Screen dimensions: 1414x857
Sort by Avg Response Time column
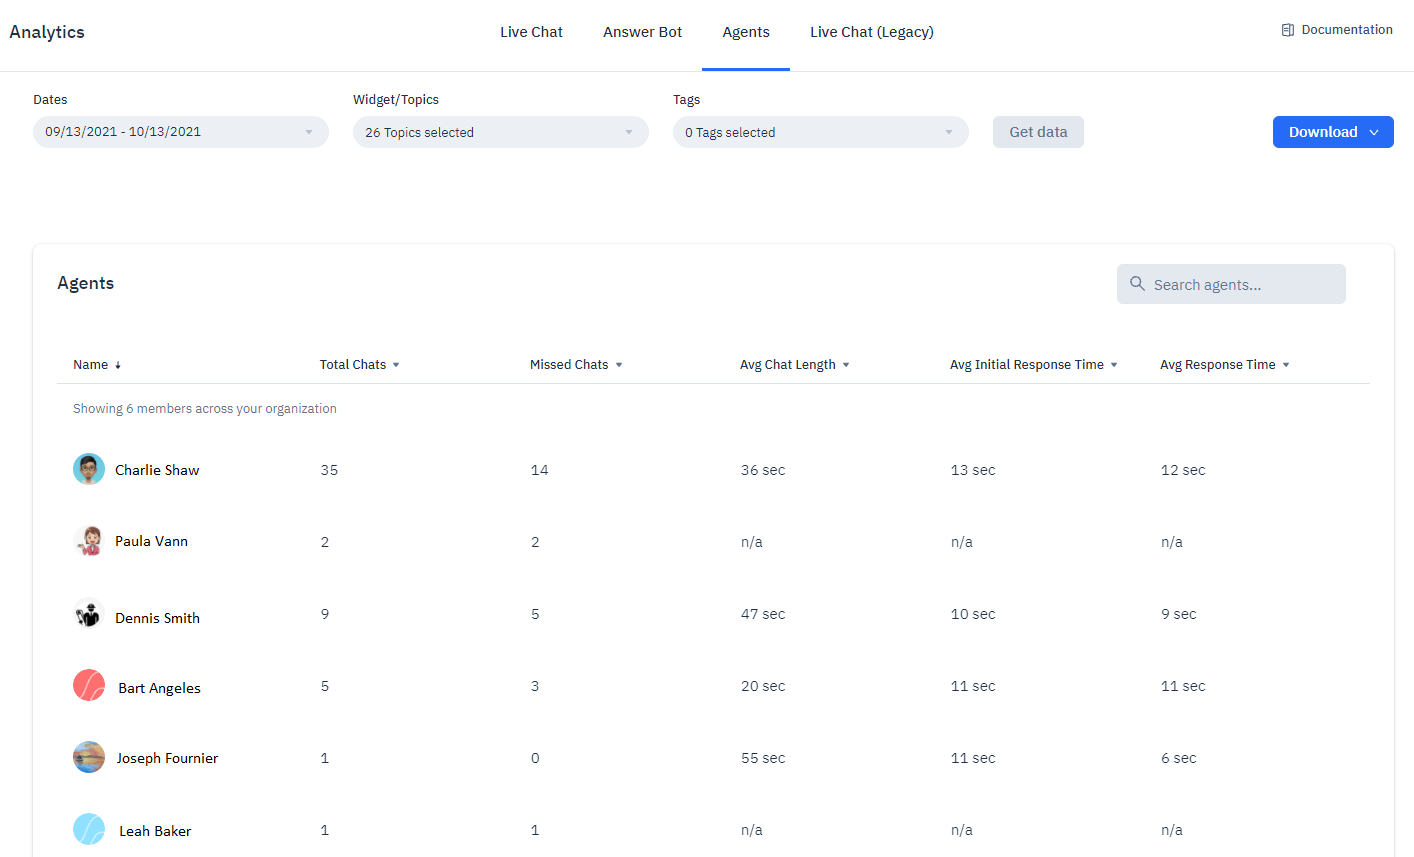[1225, 365]
